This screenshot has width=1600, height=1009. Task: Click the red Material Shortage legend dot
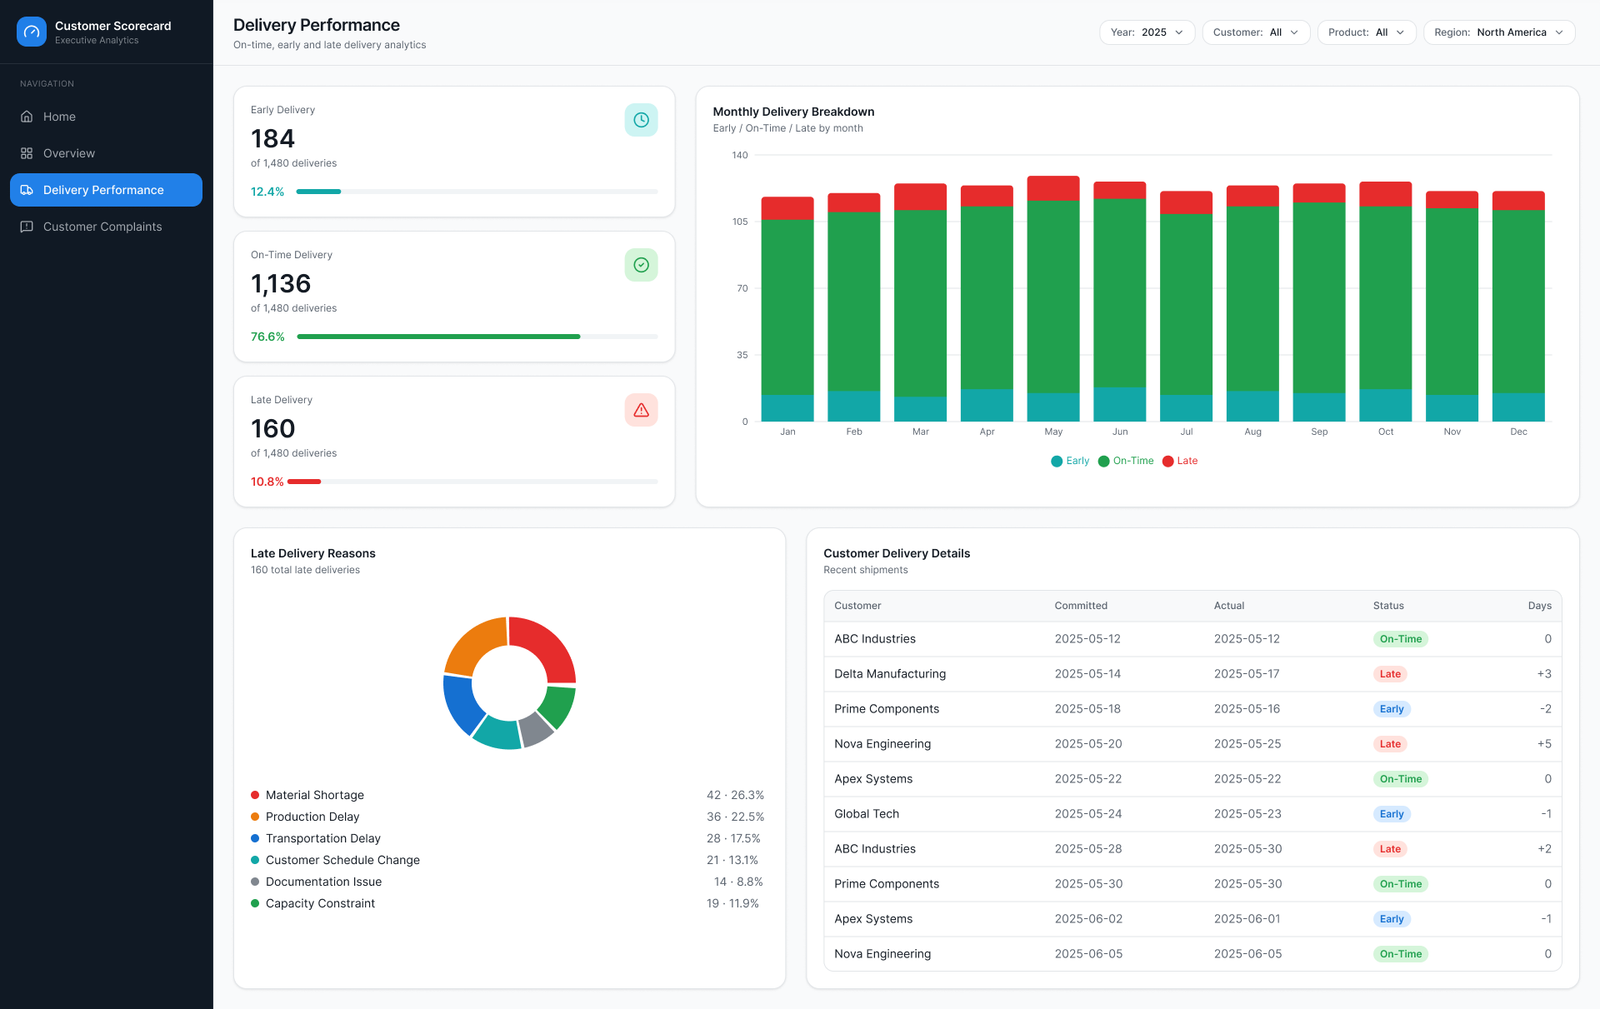tap(255, 795)
